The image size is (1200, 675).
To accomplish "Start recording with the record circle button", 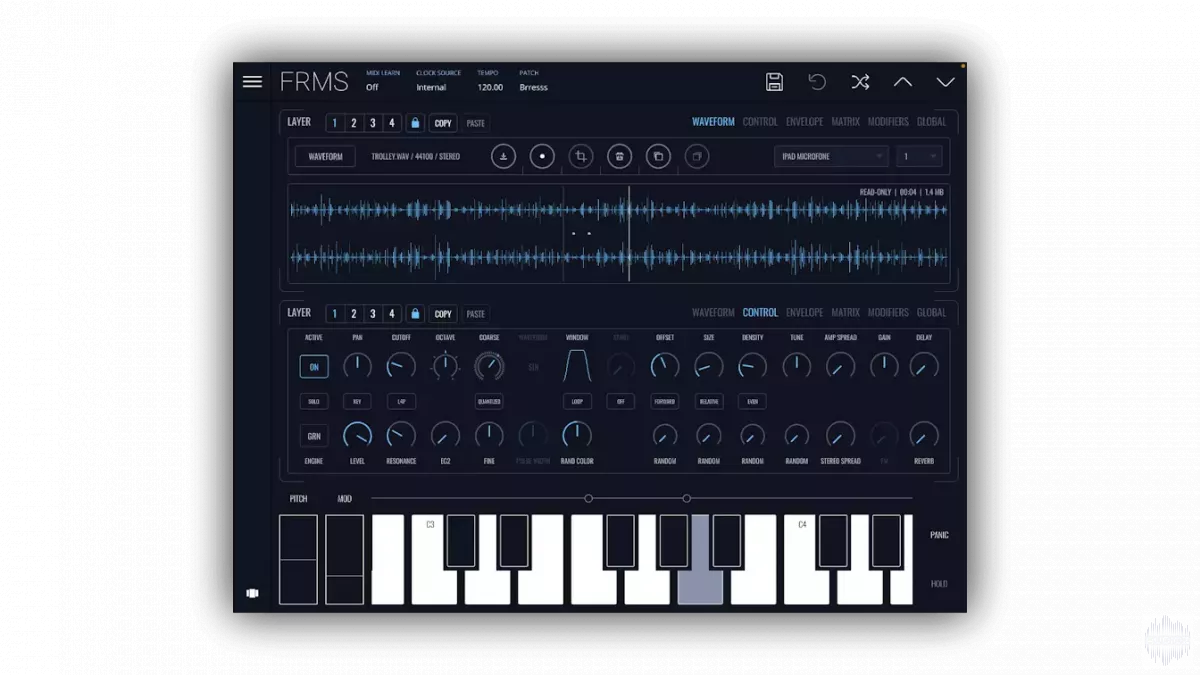I will tap(542, 157).
